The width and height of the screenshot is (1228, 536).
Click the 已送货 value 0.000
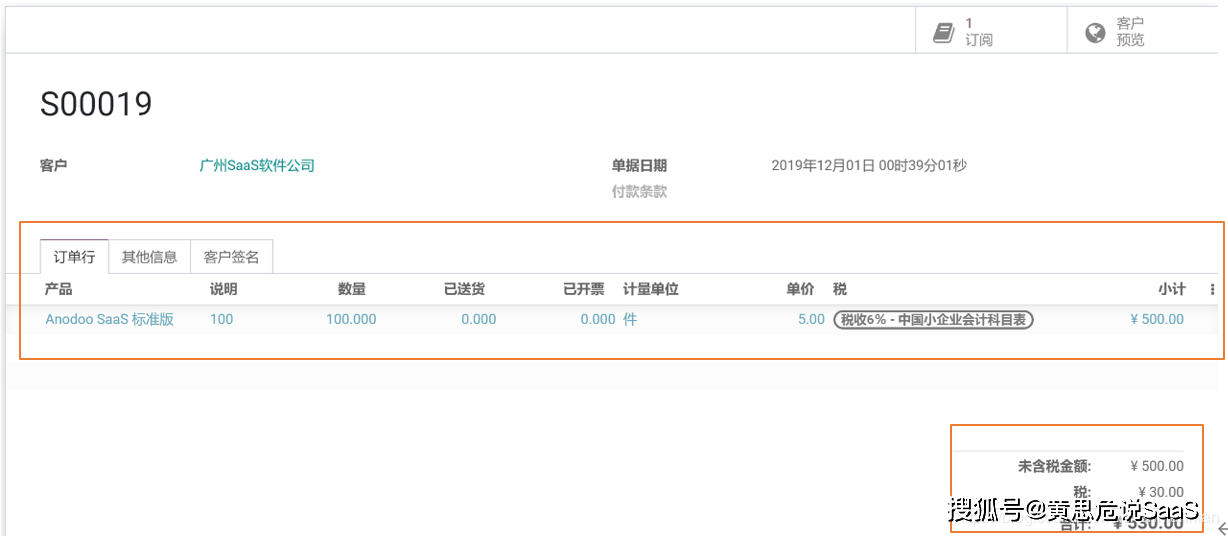coord(478,320)
